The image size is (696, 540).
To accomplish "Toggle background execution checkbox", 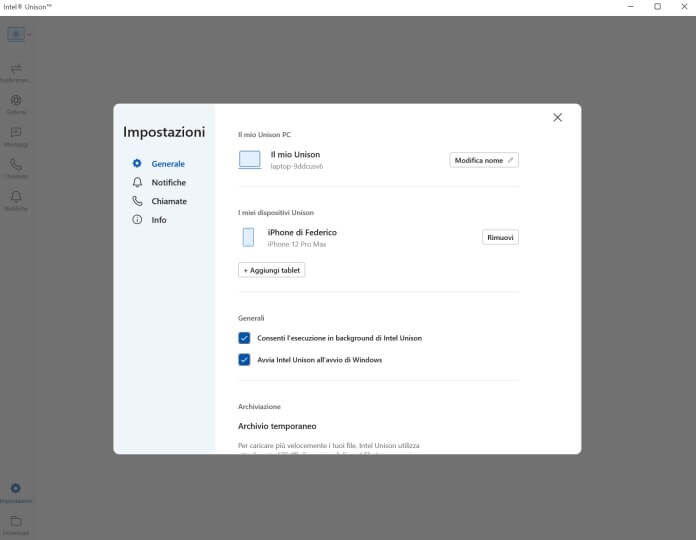I will pyautogui.click(x=244, y=338).
